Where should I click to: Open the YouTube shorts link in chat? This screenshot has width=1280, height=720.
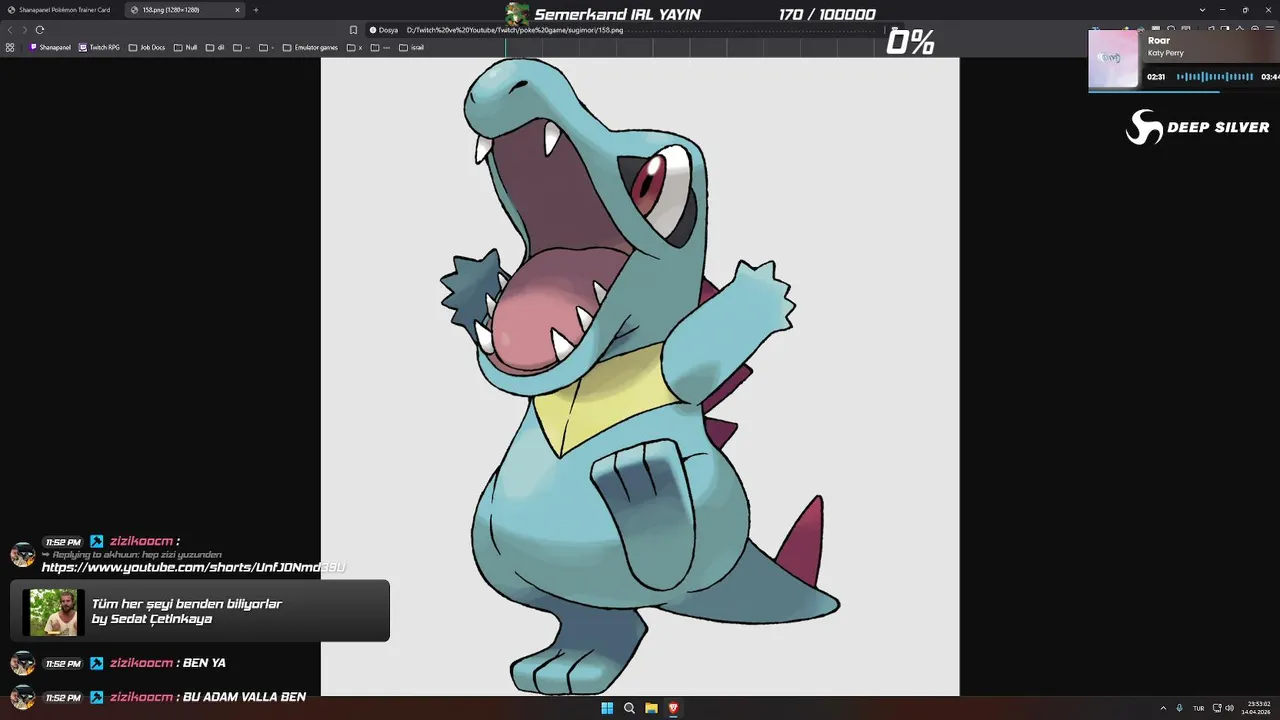194,567
